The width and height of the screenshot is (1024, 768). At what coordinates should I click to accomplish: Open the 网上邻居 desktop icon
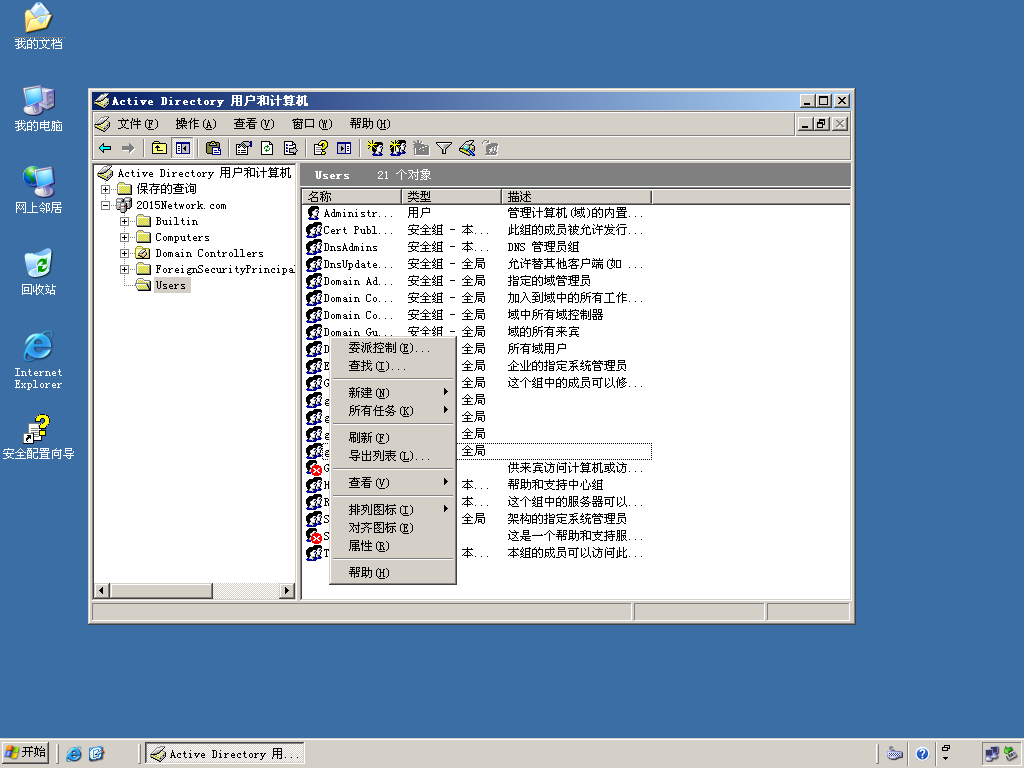[39, 190]
